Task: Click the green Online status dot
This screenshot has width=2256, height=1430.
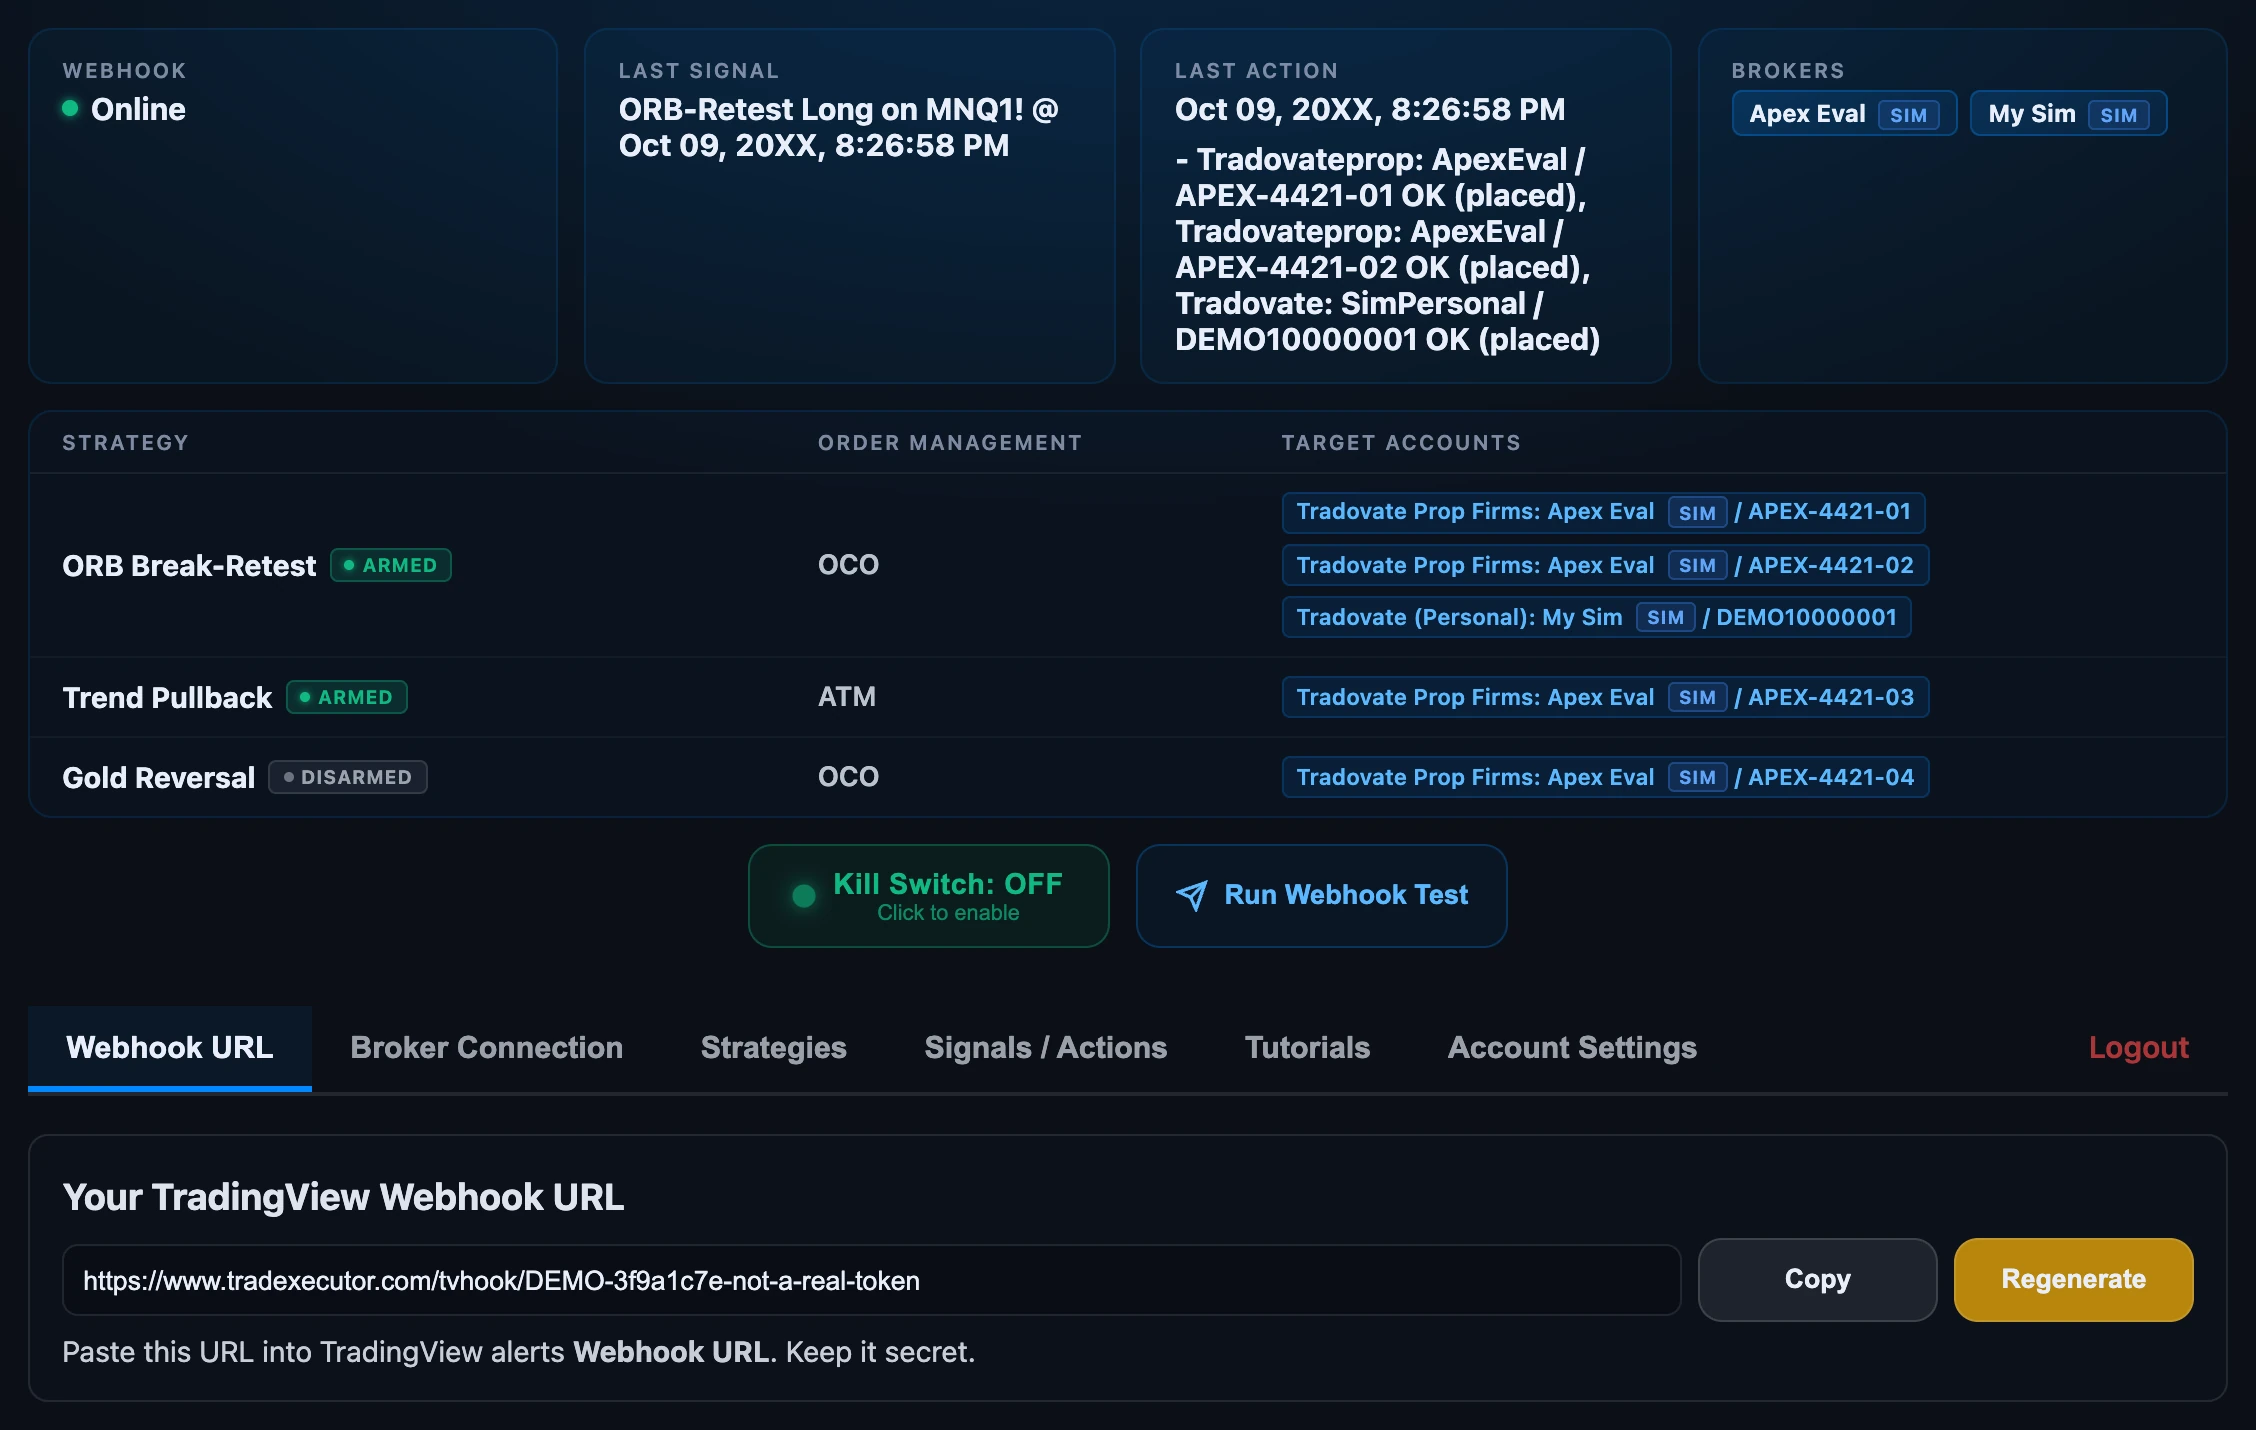Action: tap(70, 108)
